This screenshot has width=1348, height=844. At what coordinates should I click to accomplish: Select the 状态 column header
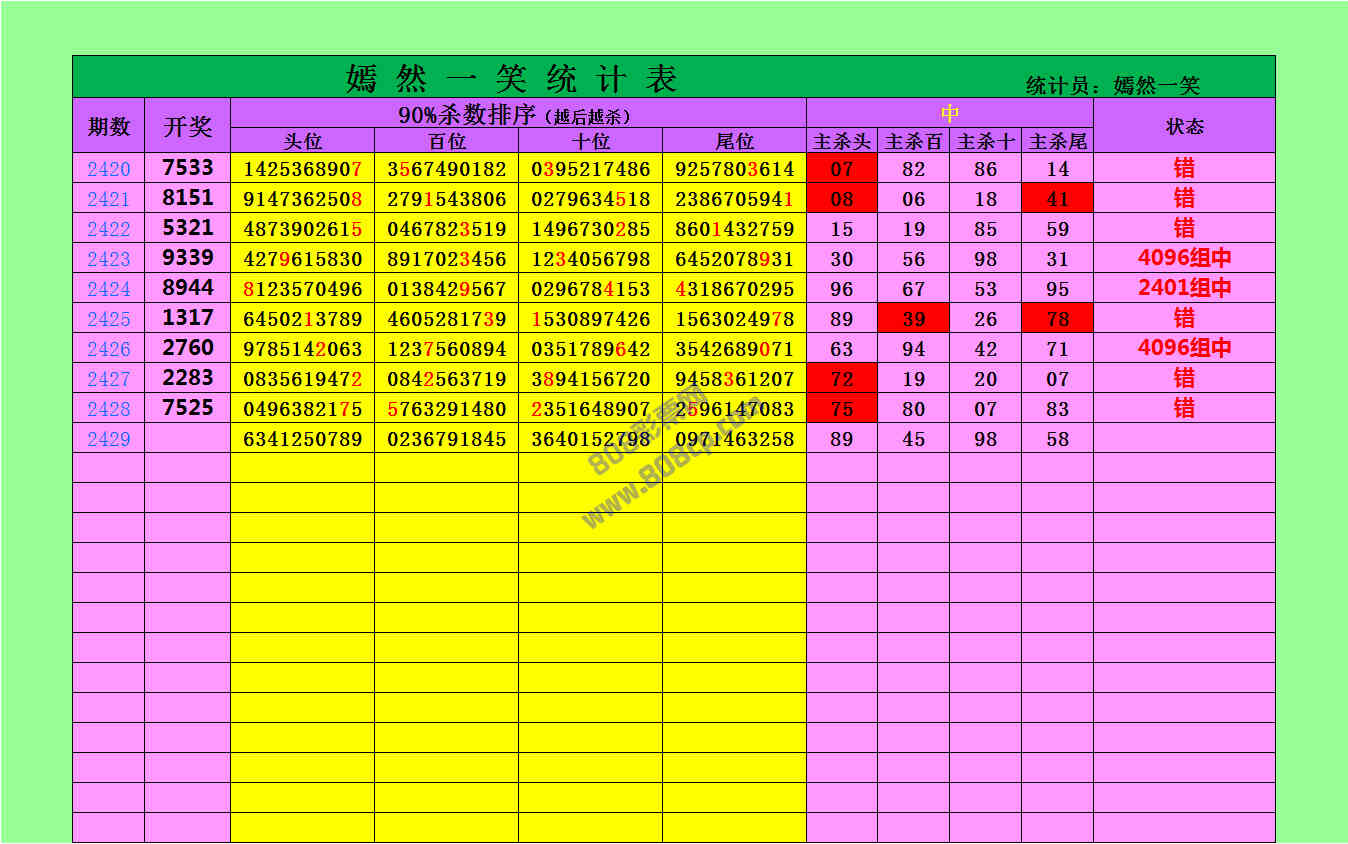(1184, 126)
